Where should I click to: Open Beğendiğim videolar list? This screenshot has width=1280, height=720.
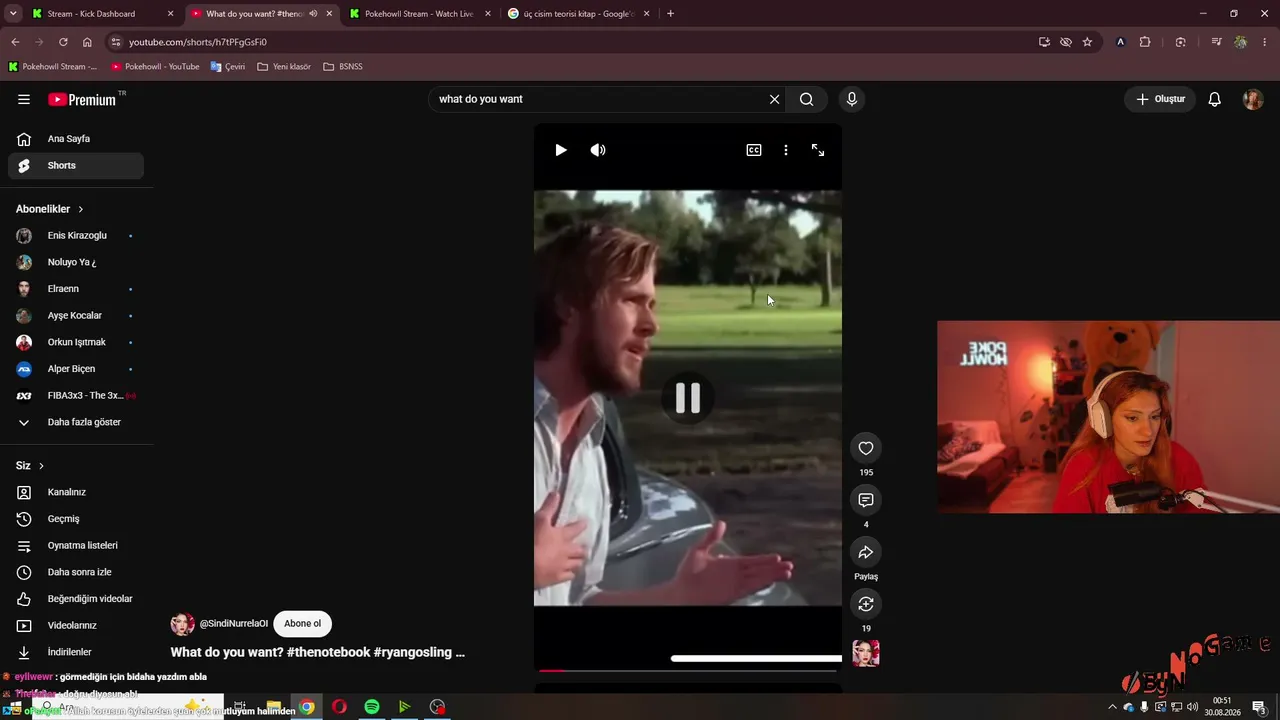(76, 599)
